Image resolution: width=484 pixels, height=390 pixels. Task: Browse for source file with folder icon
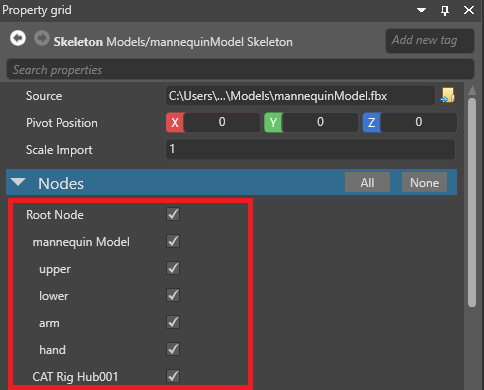pos(448,96)
